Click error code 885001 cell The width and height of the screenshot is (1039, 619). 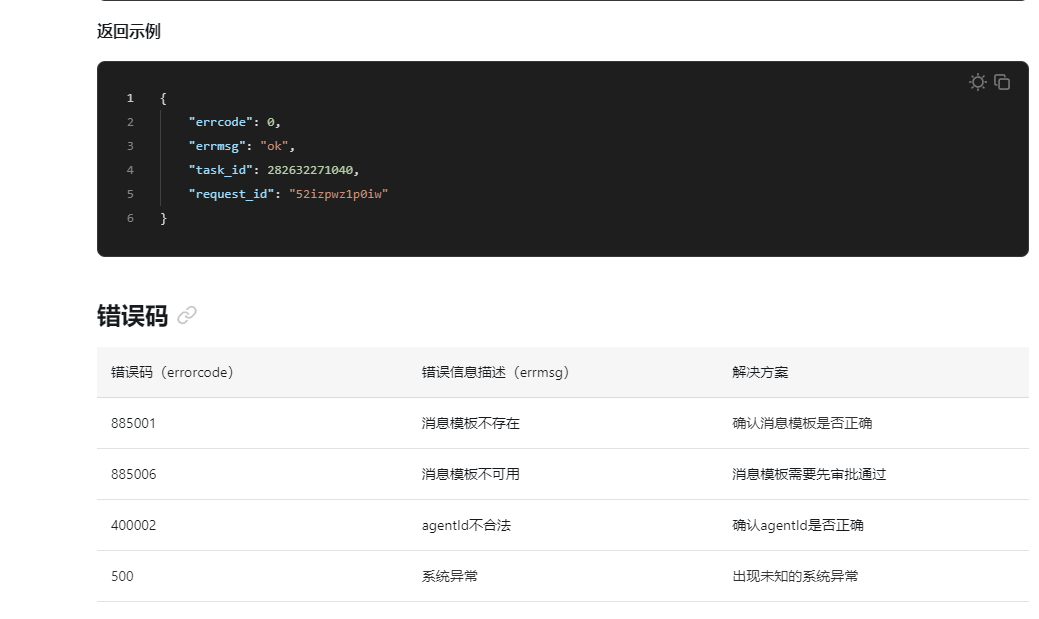pyautogui.click(x=133, y=423)
